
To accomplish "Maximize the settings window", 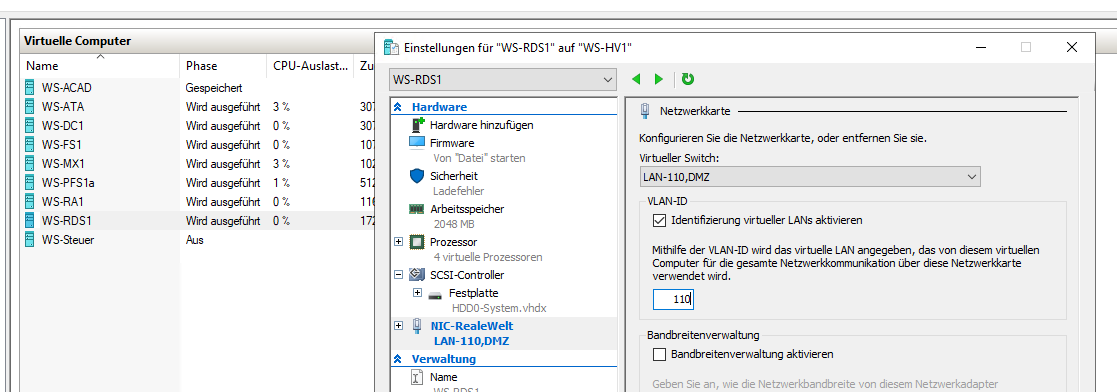I will [x=1026, y=48].
